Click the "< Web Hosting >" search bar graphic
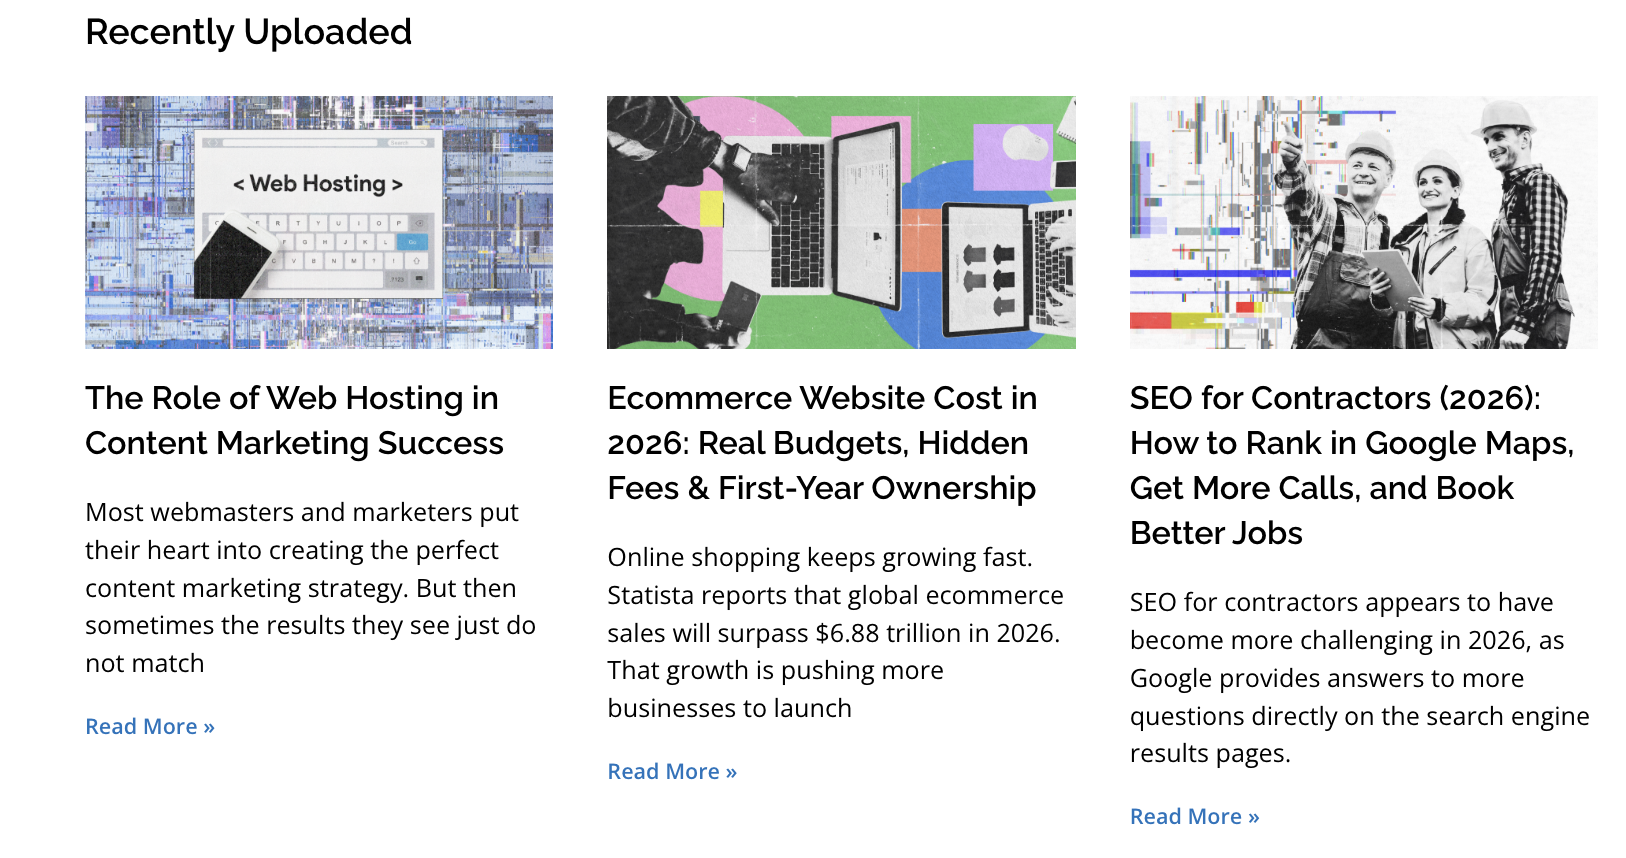The width and height of the screenshot is (1626, 858). click(318, 184)
